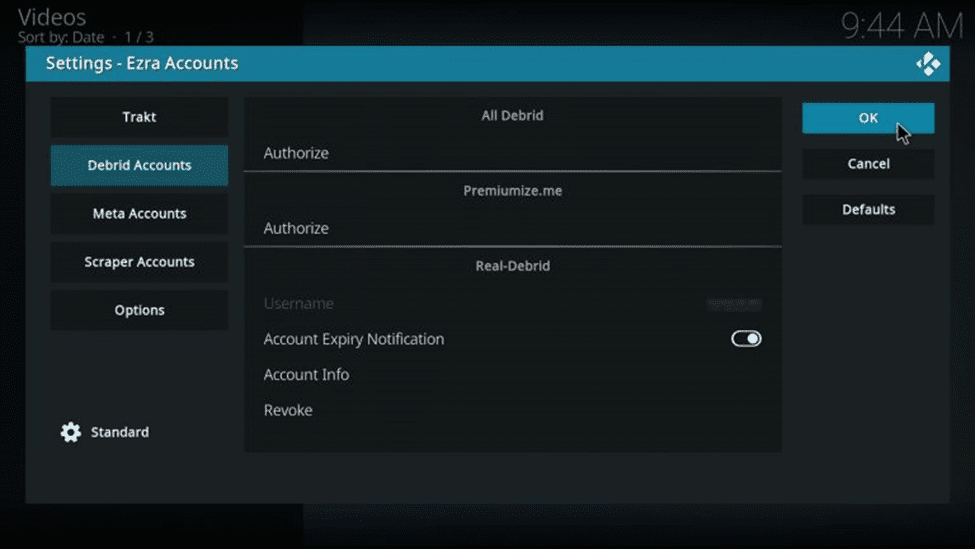Click the Real-Debrid Username field
The height and width of the screenshot is (549, 975).
click(512, 303)
